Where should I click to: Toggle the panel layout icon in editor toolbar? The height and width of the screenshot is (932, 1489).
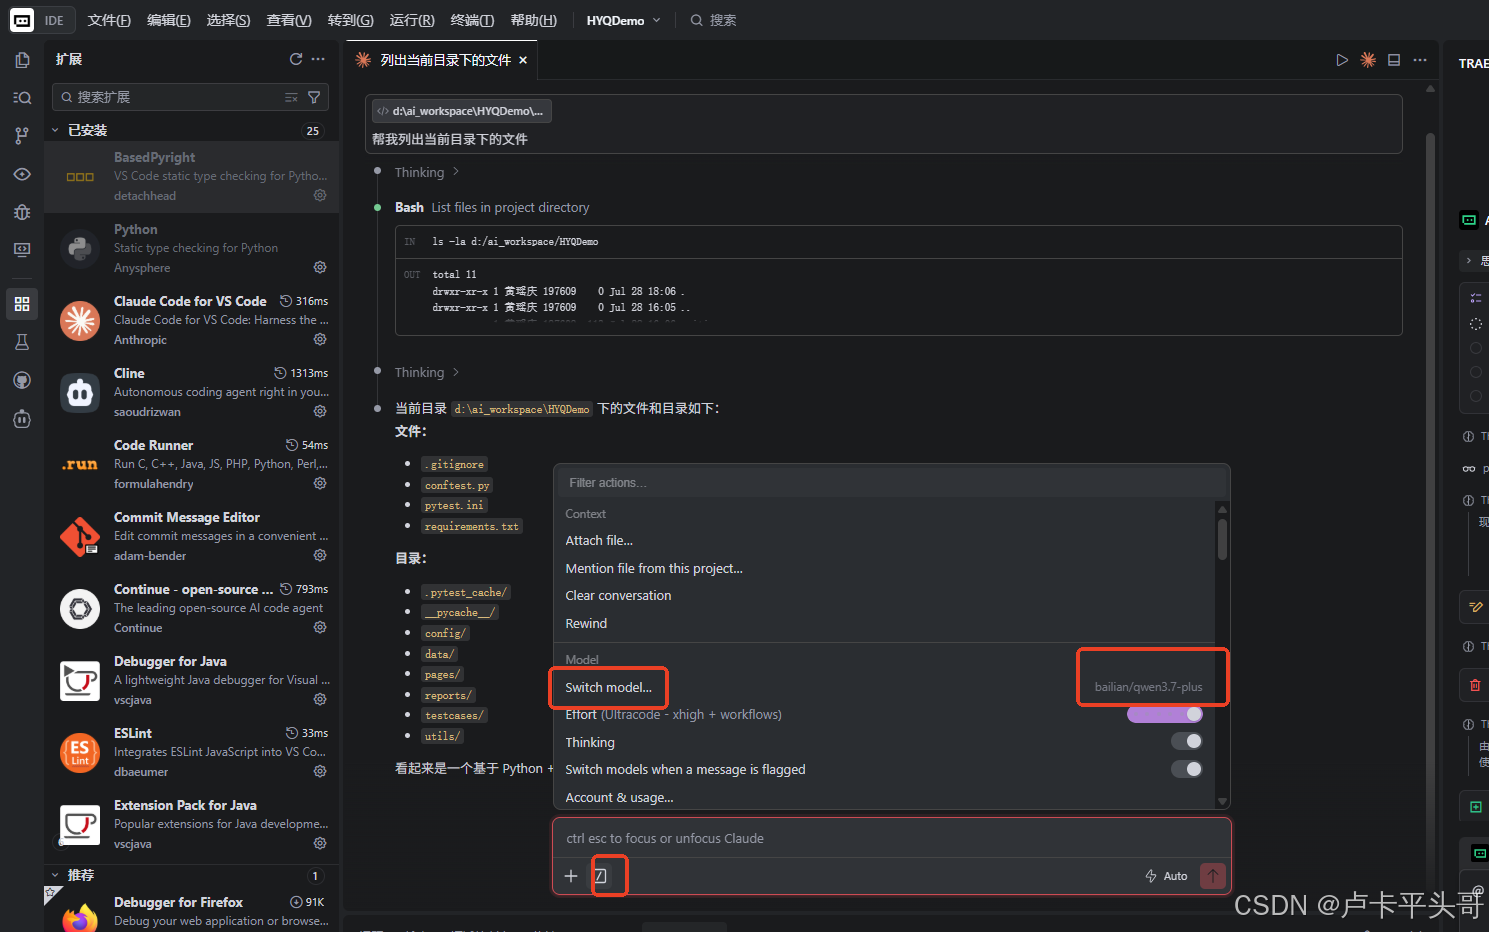tap(1394, 60)
